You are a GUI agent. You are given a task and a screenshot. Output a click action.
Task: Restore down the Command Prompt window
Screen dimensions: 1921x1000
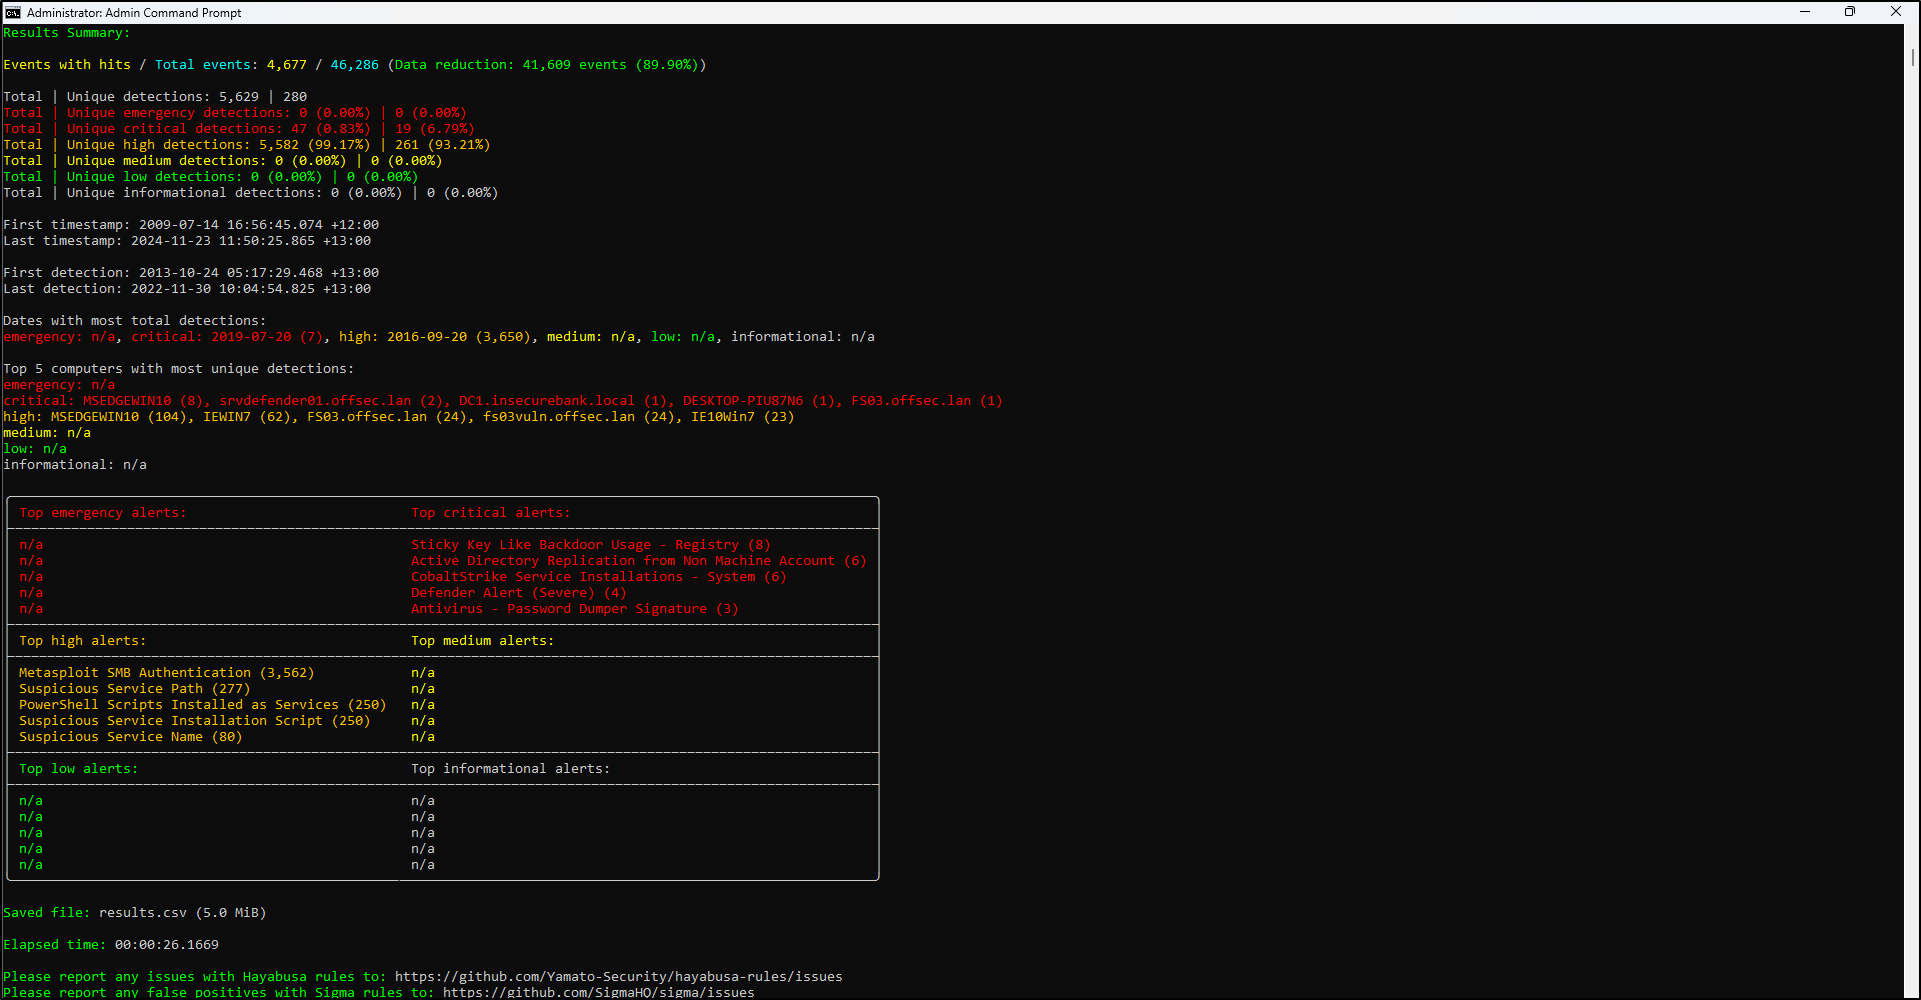click(x=1850, y=12)
